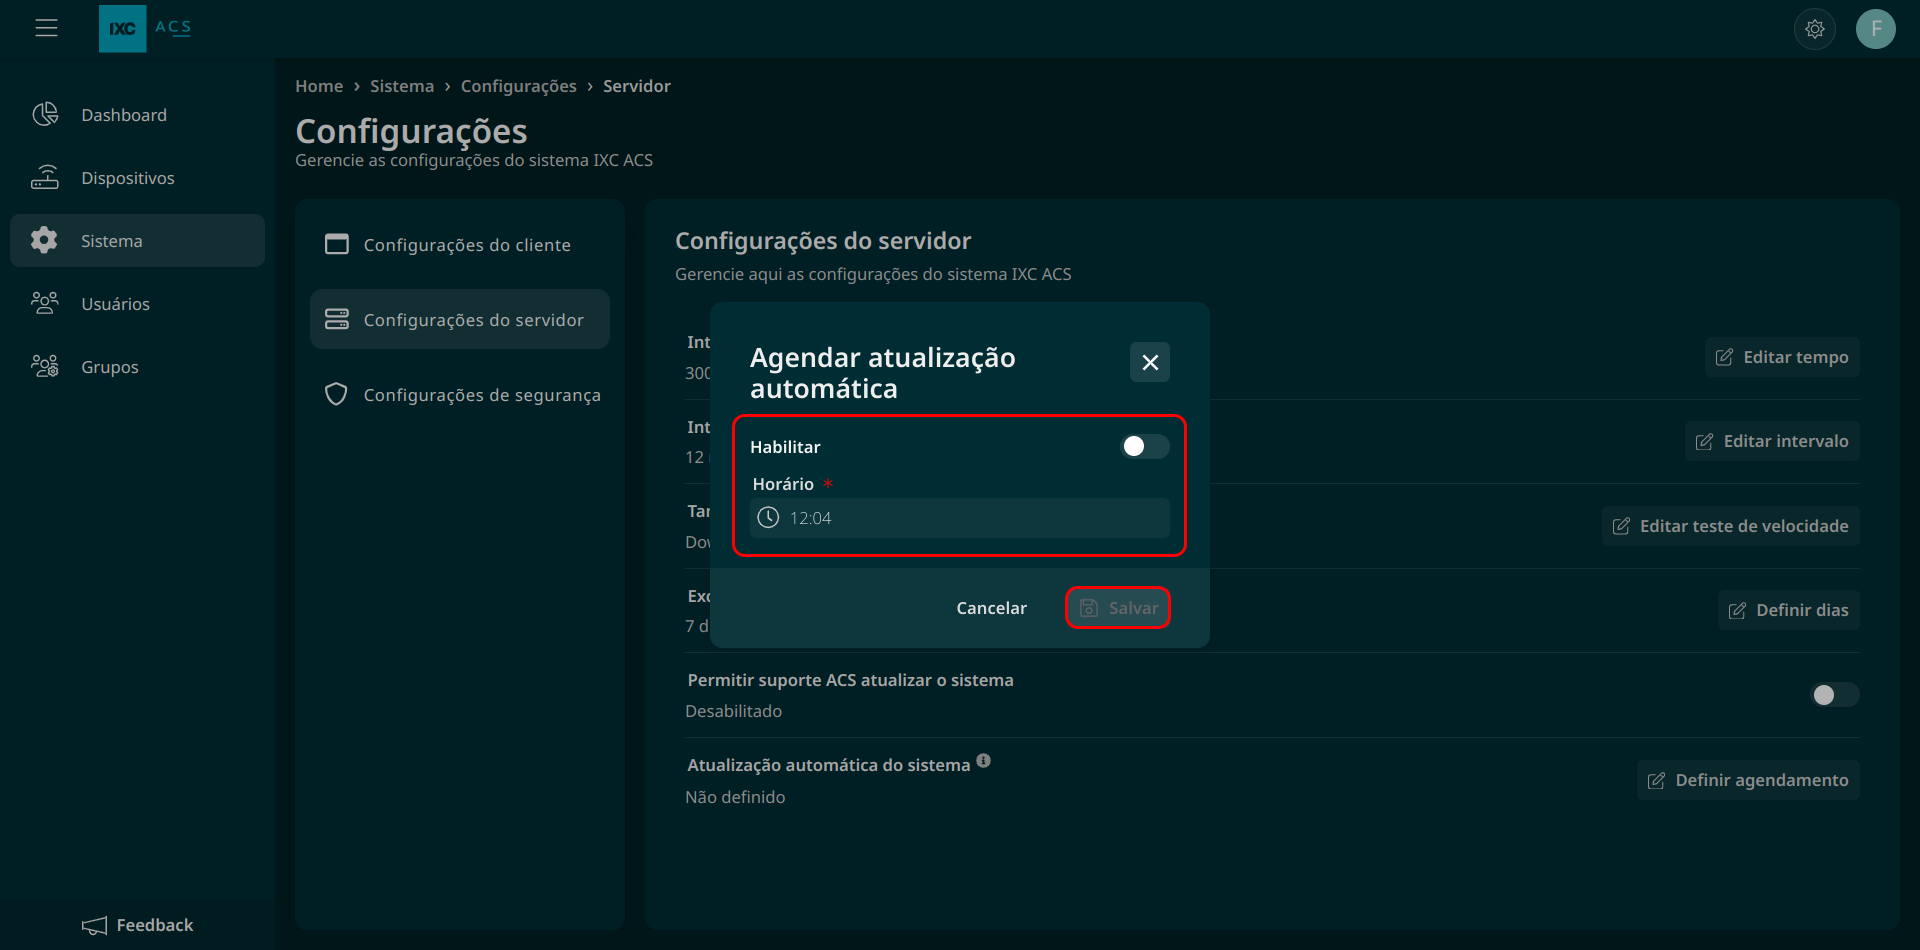Click Editar teste de velocidade button
The image size is (1920, 950).
click(x=1730, y=526)
